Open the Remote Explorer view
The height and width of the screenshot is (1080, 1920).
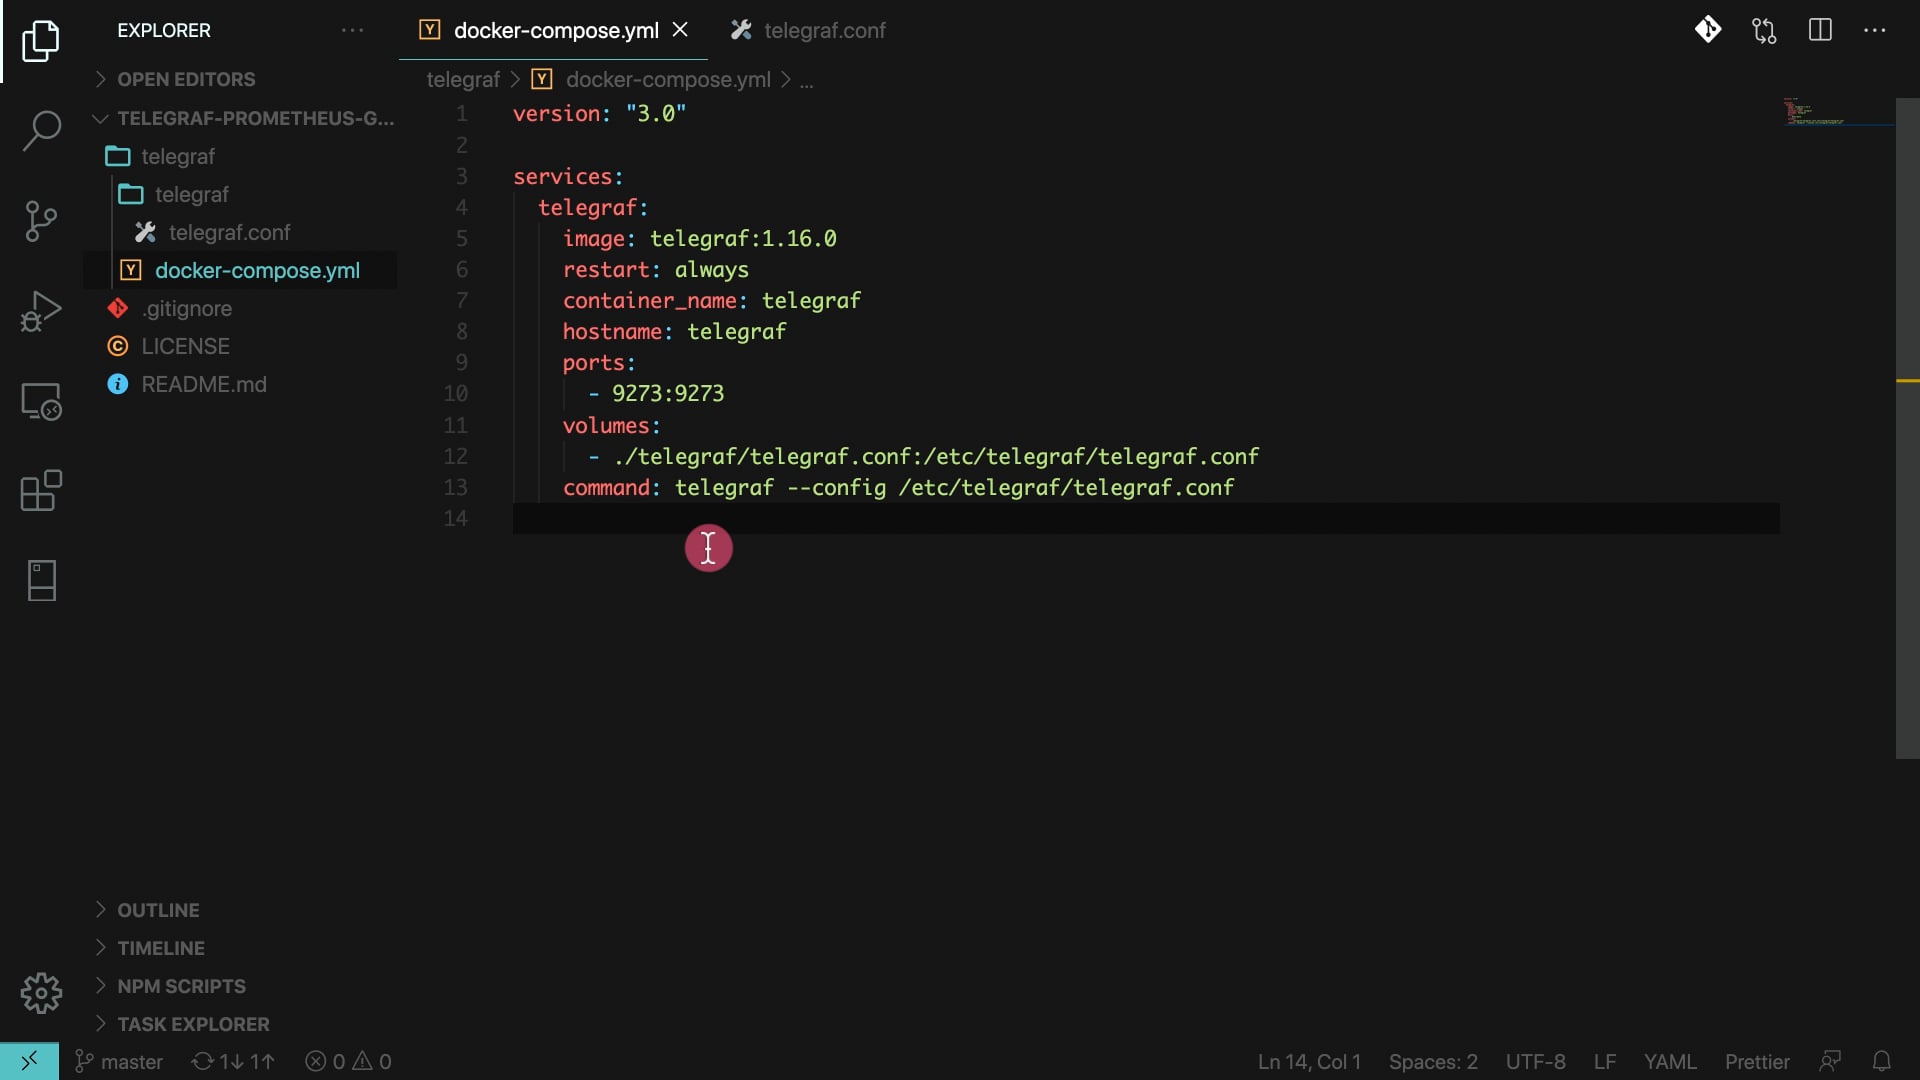pyautogui.click(x=41, y=401)
